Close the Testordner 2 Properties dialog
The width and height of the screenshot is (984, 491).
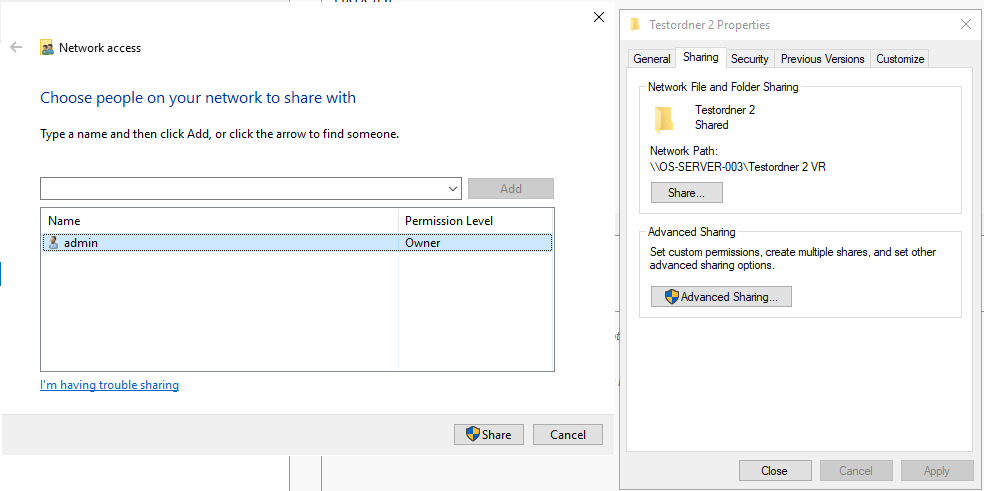[x=774, y=470]
